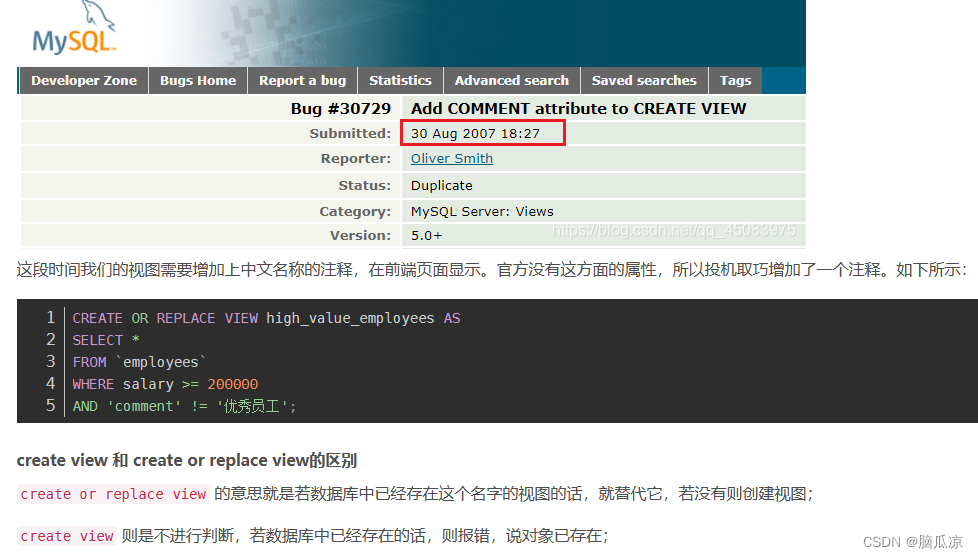Click code line 'FROM `employees`'
This screenshot has width=978, height=558.
click(139, 362)
